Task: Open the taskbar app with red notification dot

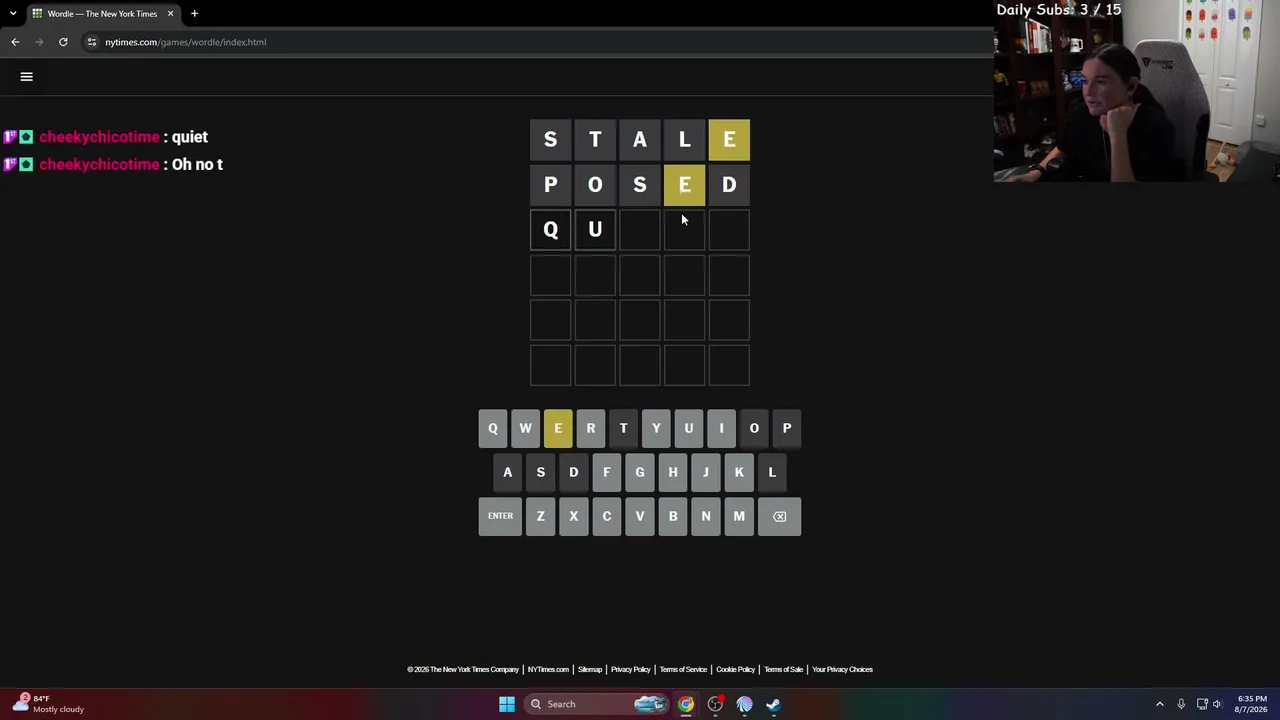Action: tap(715, 704)
